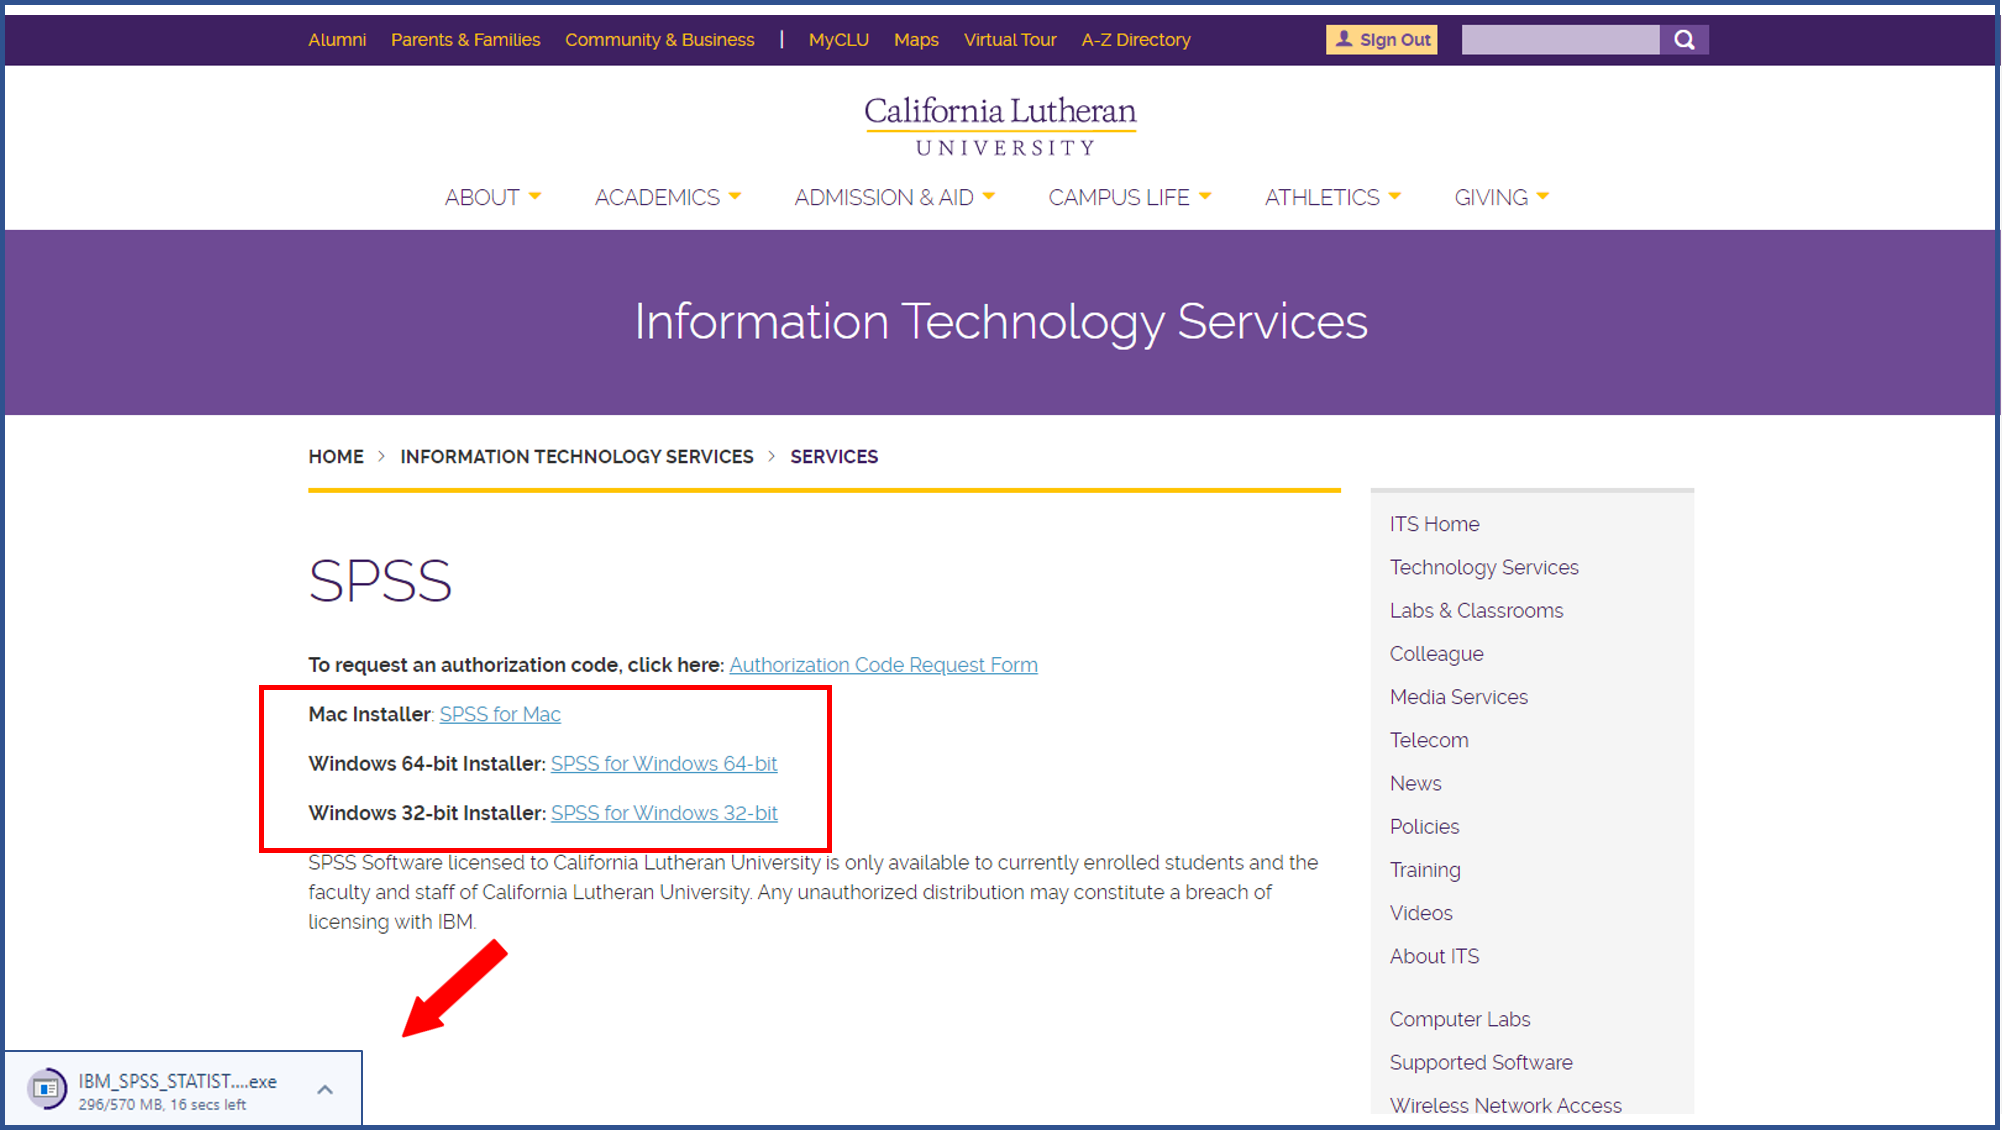Click the IBM SPSS exe file icon
The image size is (2002, 1130).
click(x=46, y=1089)
